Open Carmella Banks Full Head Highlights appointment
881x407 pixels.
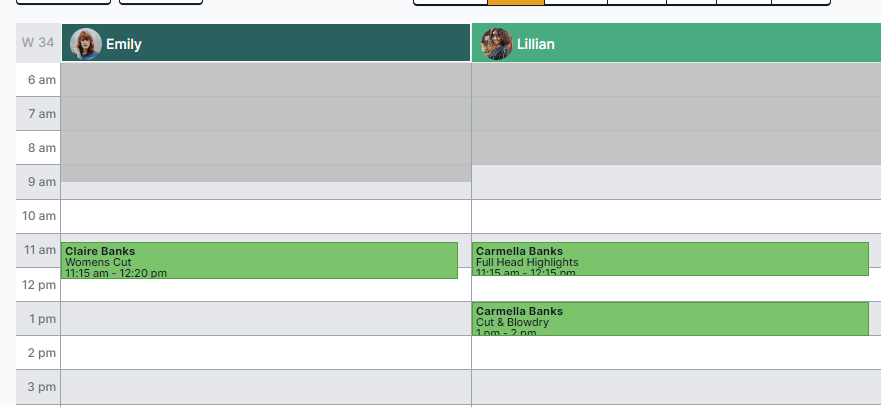670,259
